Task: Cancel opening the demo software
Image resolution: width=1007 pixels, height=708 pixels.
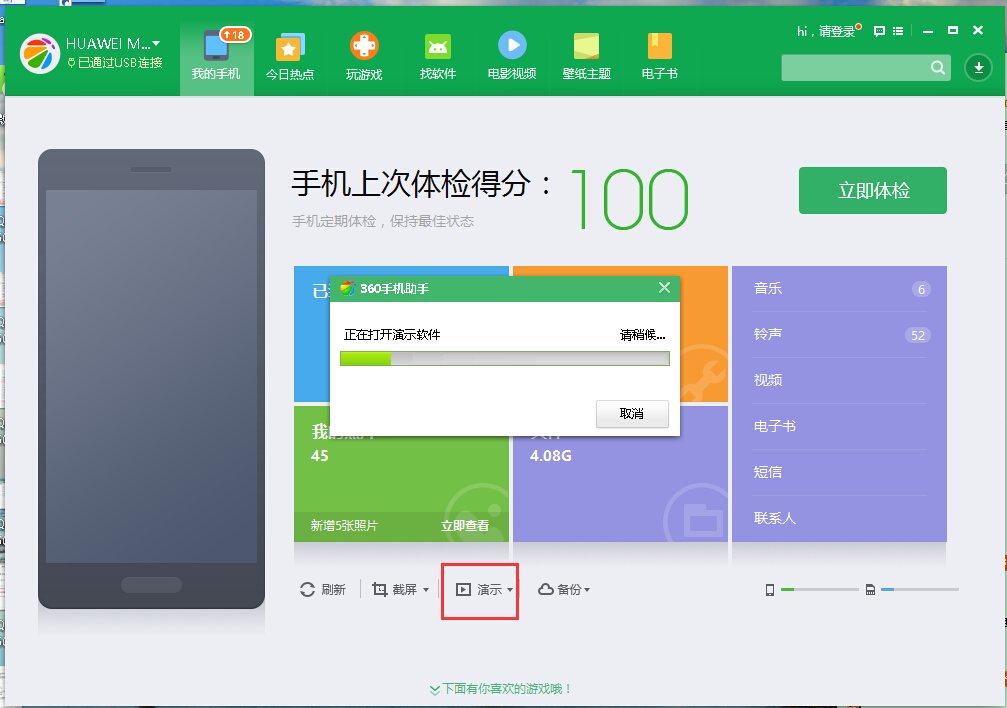Action: (x=632, y=414)
